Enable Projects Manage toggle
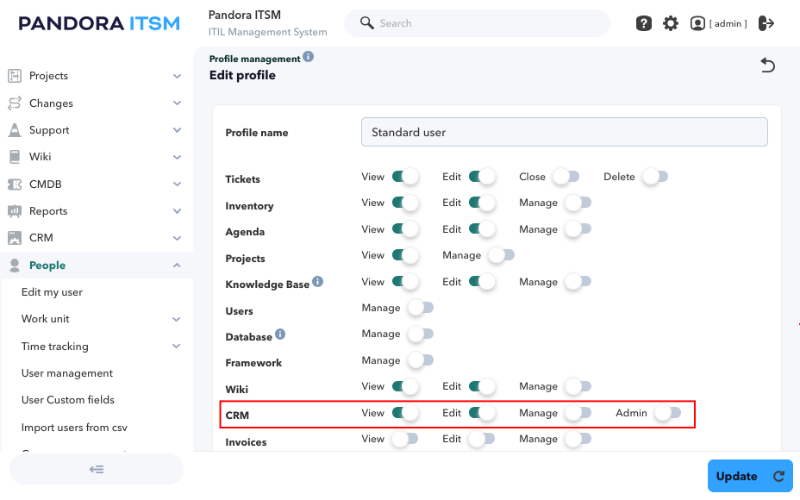 (x=501, y=255)
